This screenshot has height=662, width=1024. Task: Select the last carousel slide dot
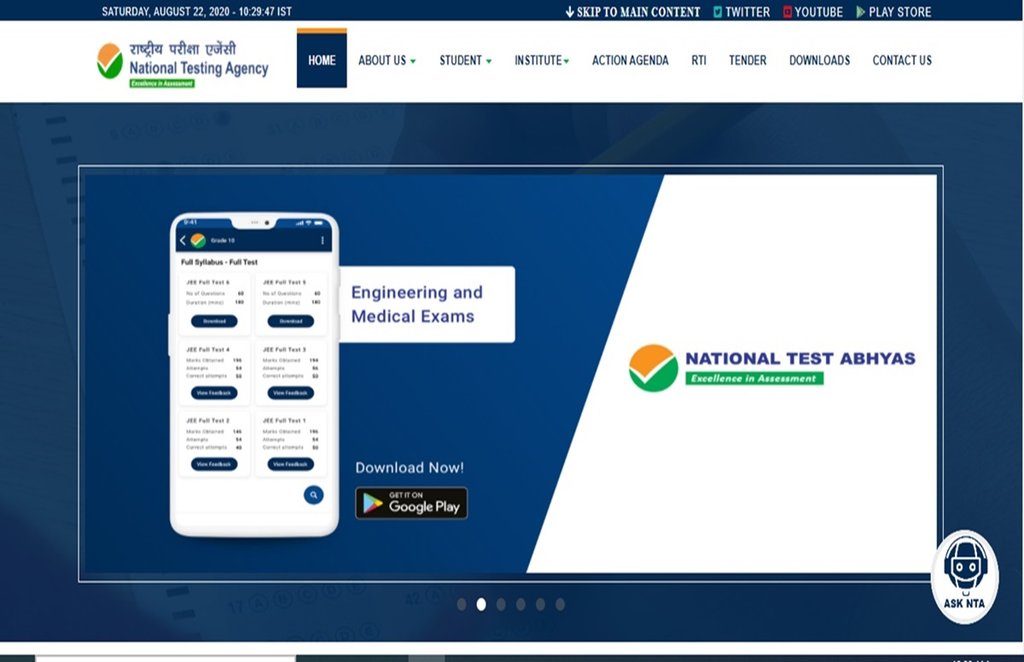click(560, 604)
